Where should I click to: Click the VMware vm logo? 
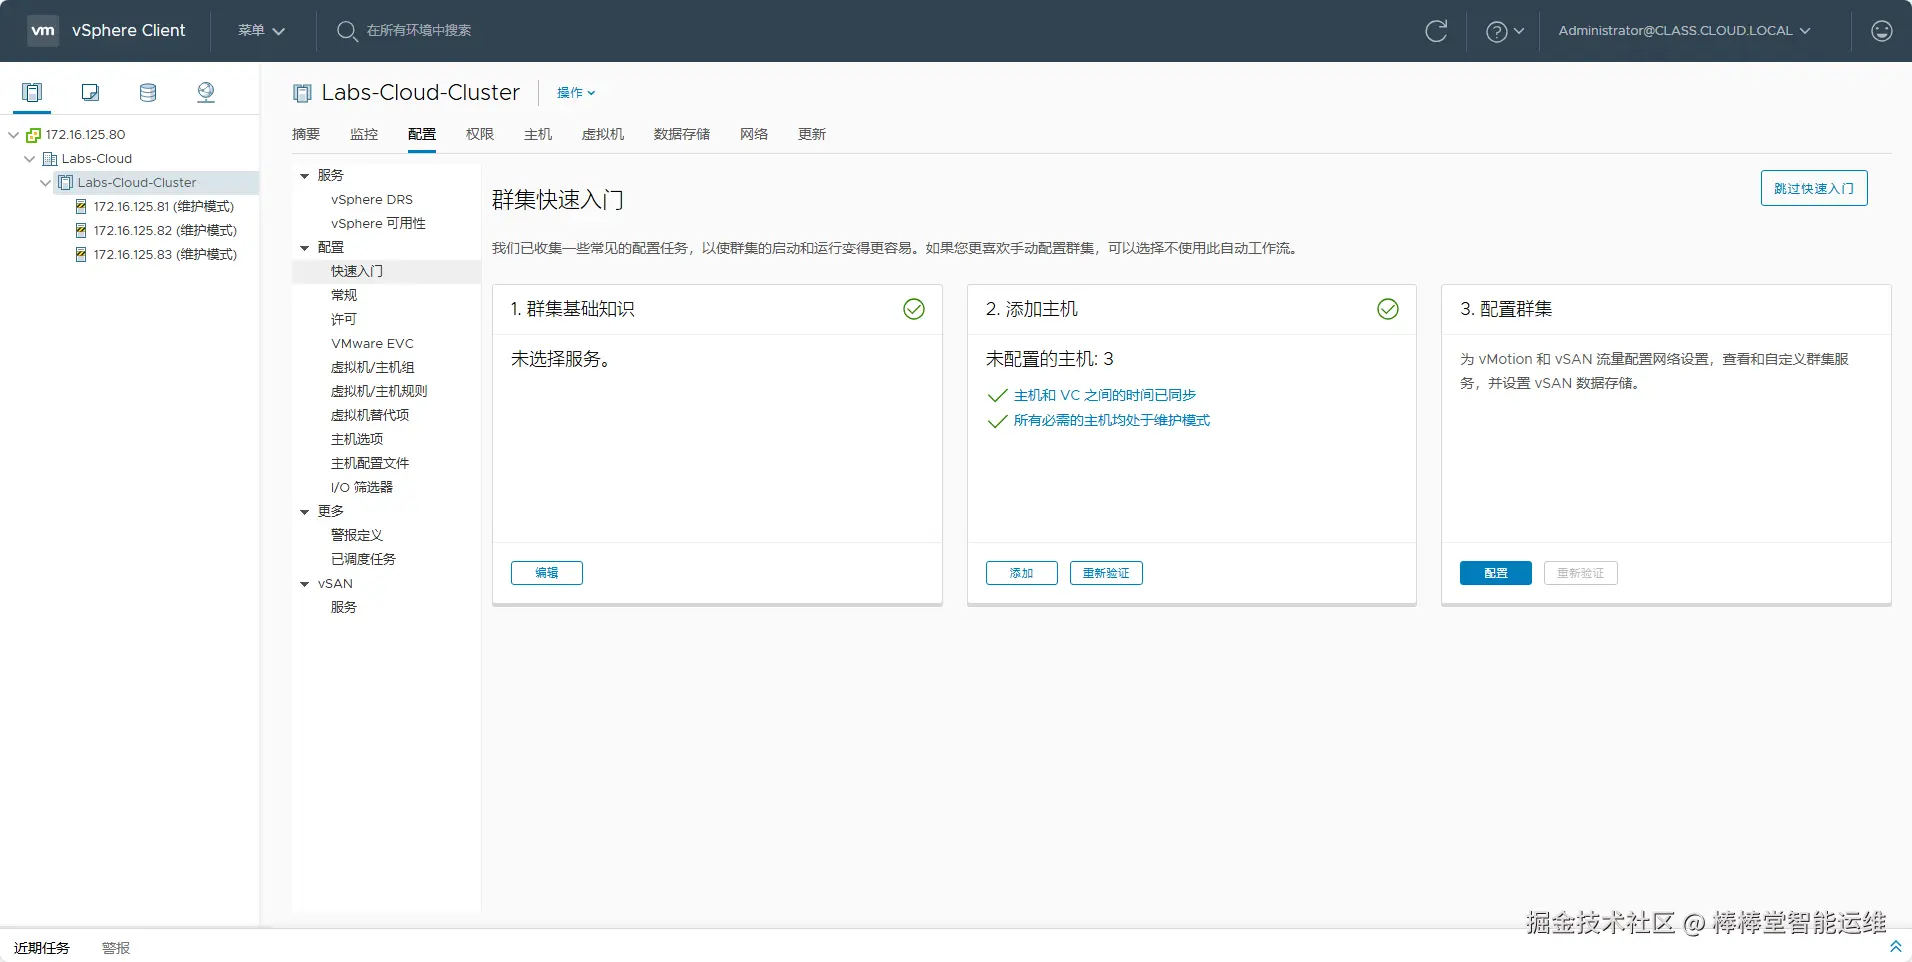(x=43, y=30)
